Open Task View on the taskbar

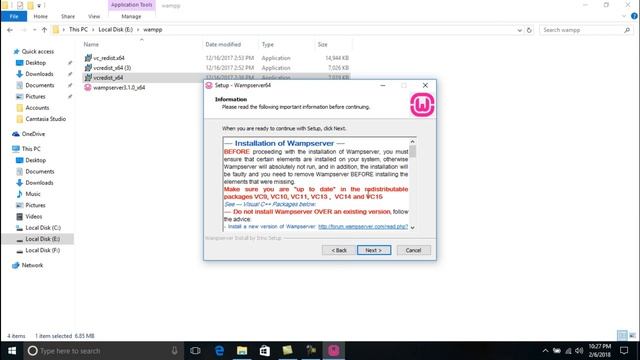(x=196, y=351)
